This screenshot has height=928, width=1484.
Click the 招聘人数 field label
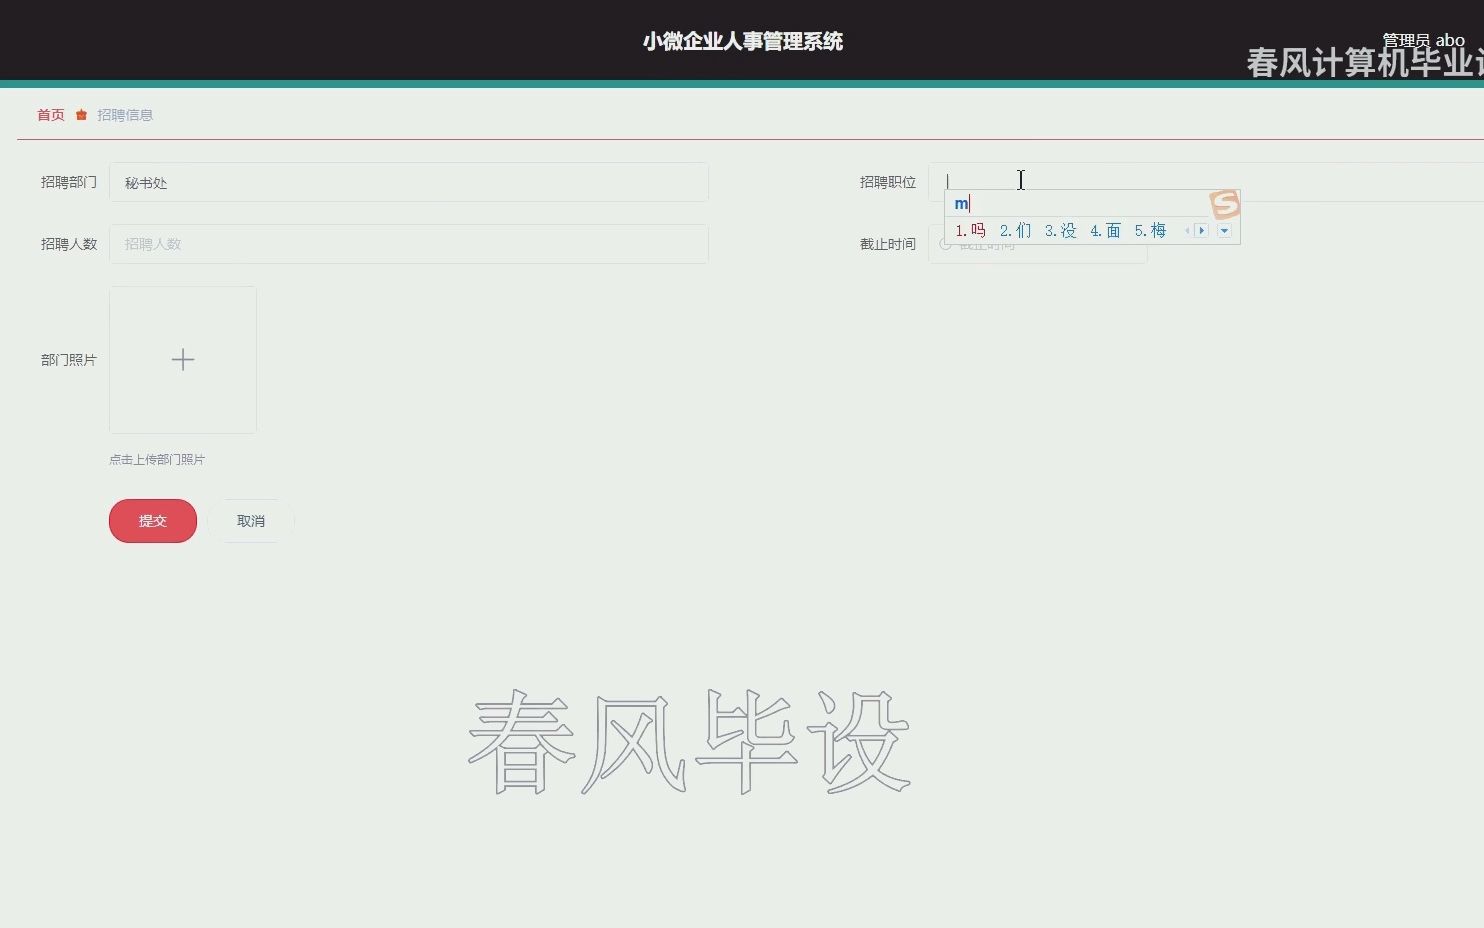pos(69,244)
